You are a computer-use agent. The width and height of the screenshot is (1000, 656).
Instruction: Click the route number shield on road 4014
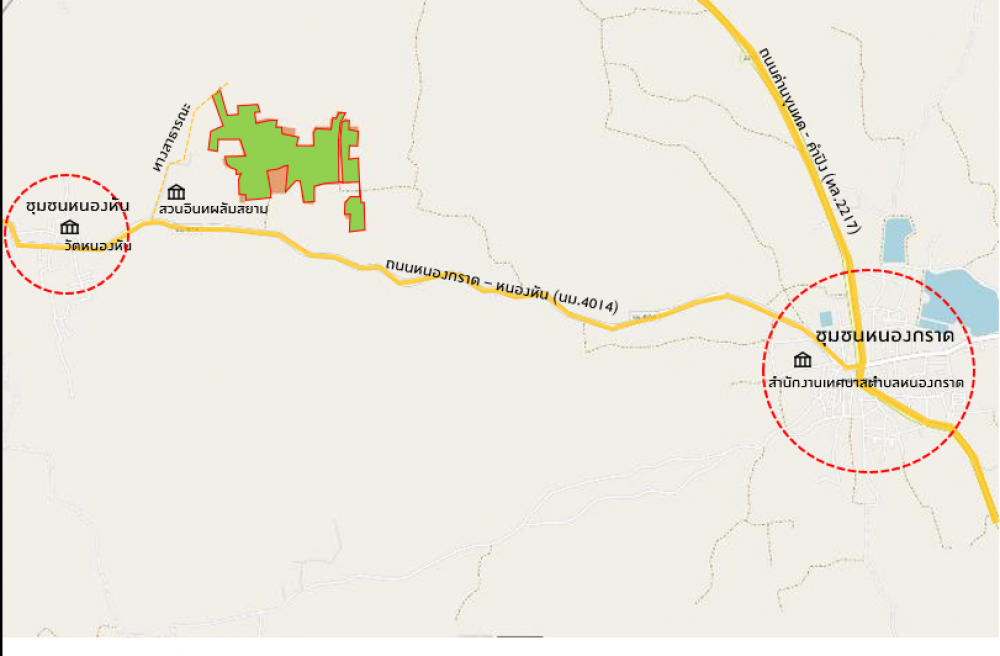coord(642,317)
